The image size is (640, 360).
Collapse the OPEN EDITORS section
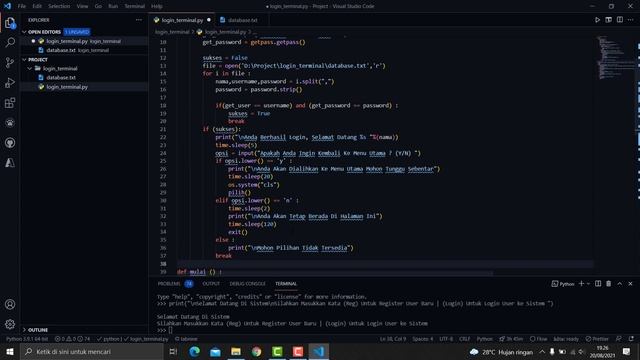[24, 32]
